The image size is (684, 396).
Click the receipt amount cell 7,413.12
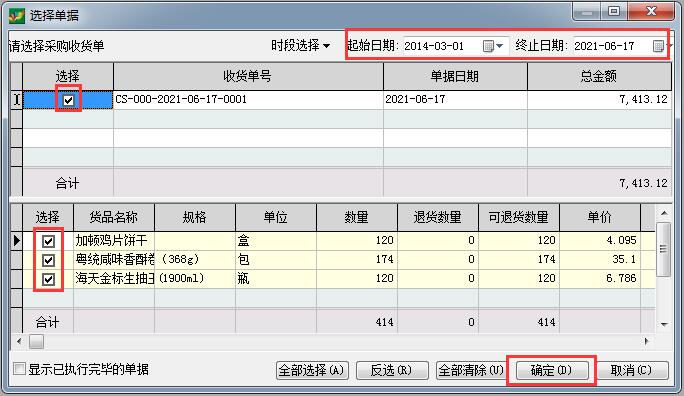(599, 99)
